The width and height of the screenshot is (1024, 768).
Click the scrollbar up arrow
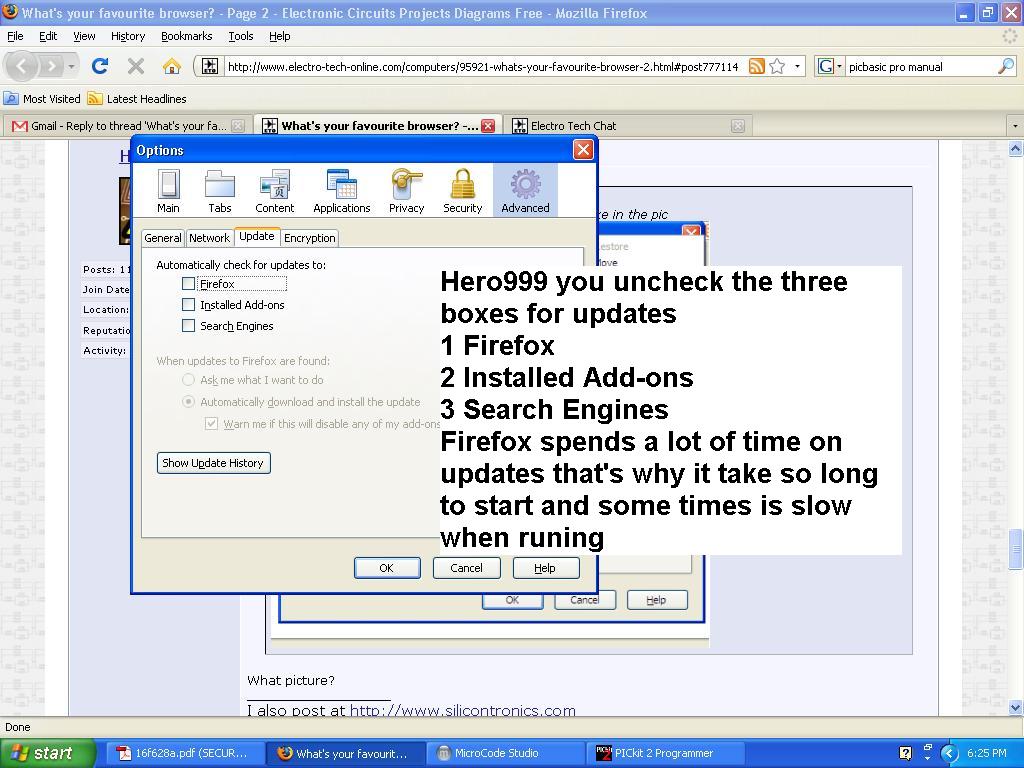pyautogui.click(x=1016, y=149)
